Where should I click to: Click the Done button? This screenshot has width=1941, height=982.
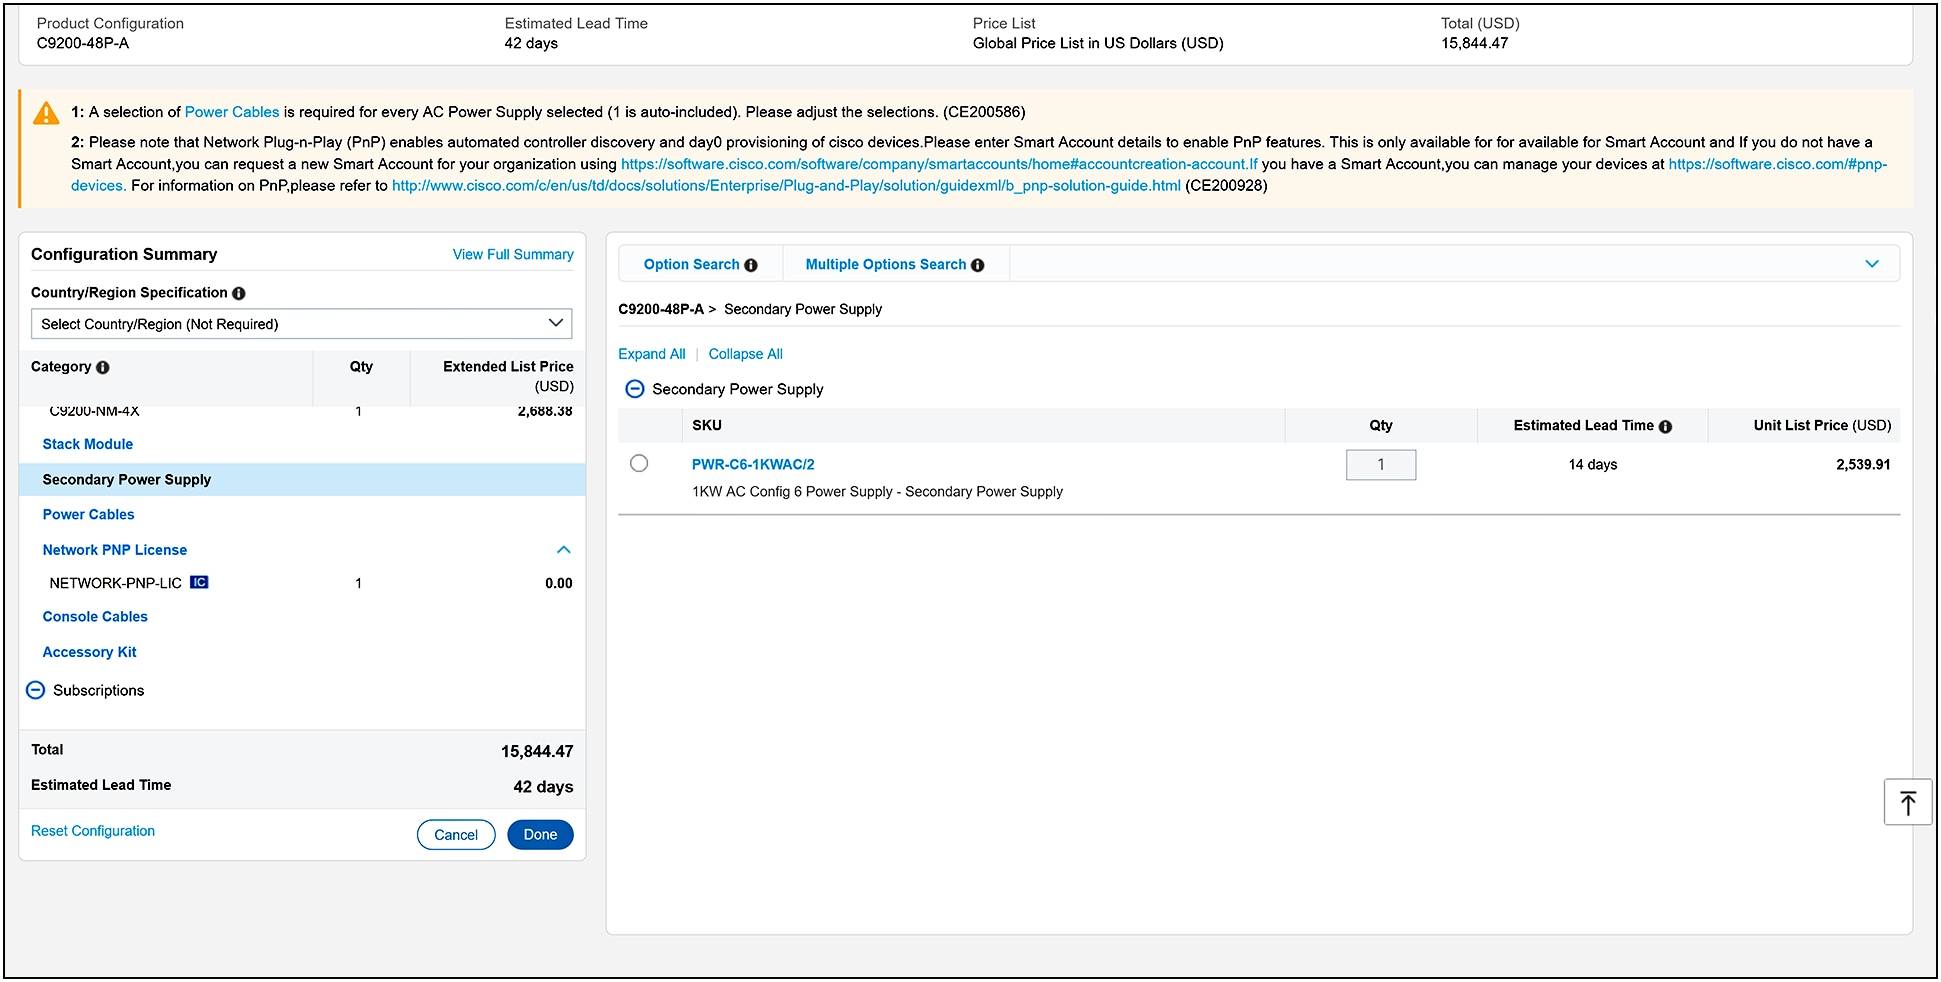pyautogui.click(x=540, y=835)
